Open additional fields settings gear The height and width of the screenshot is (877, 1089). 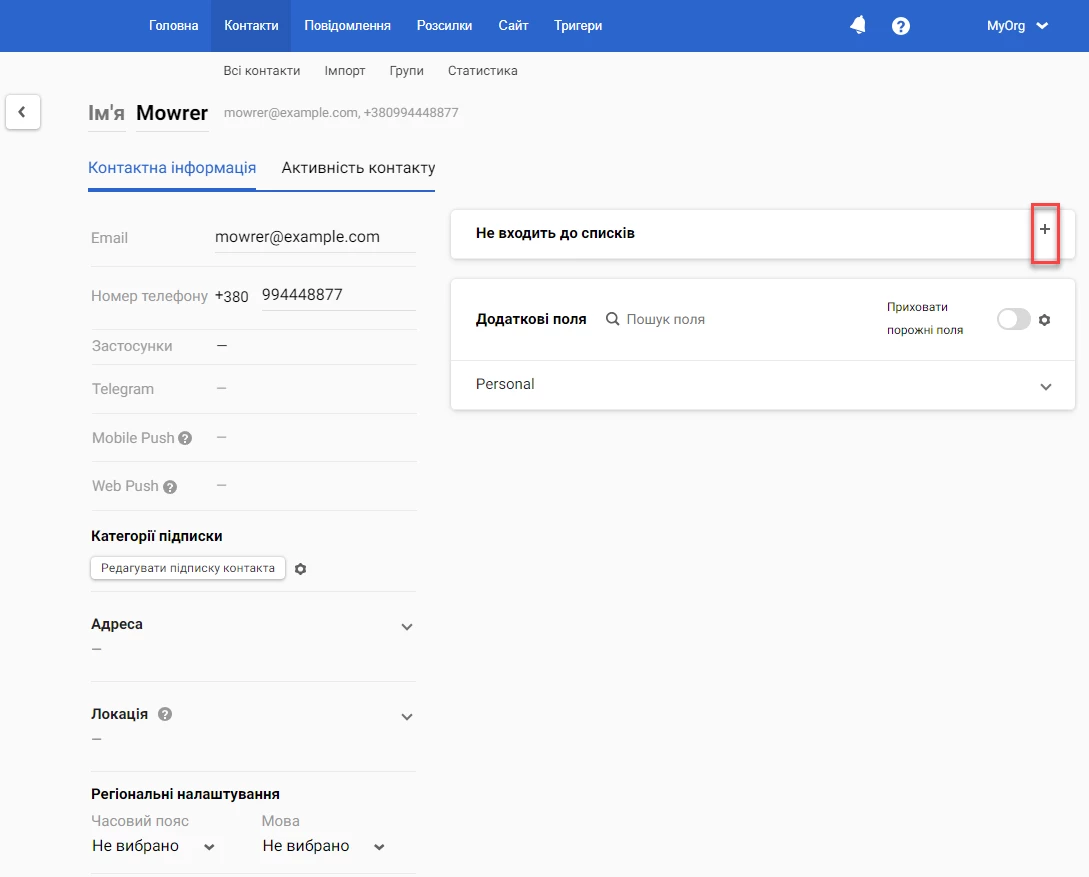coord(1044,320)
